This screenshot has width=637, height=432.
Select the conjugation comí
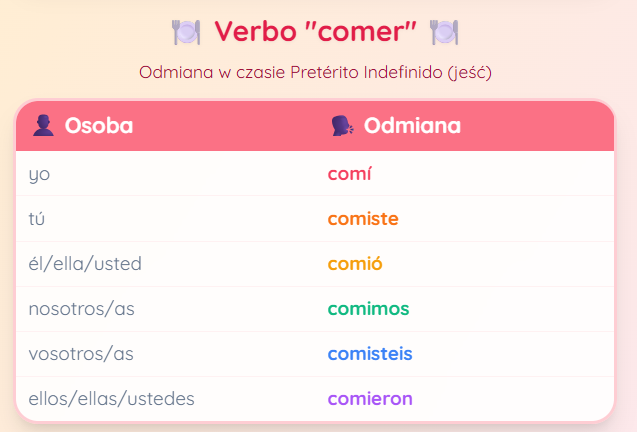pos(349,174)
